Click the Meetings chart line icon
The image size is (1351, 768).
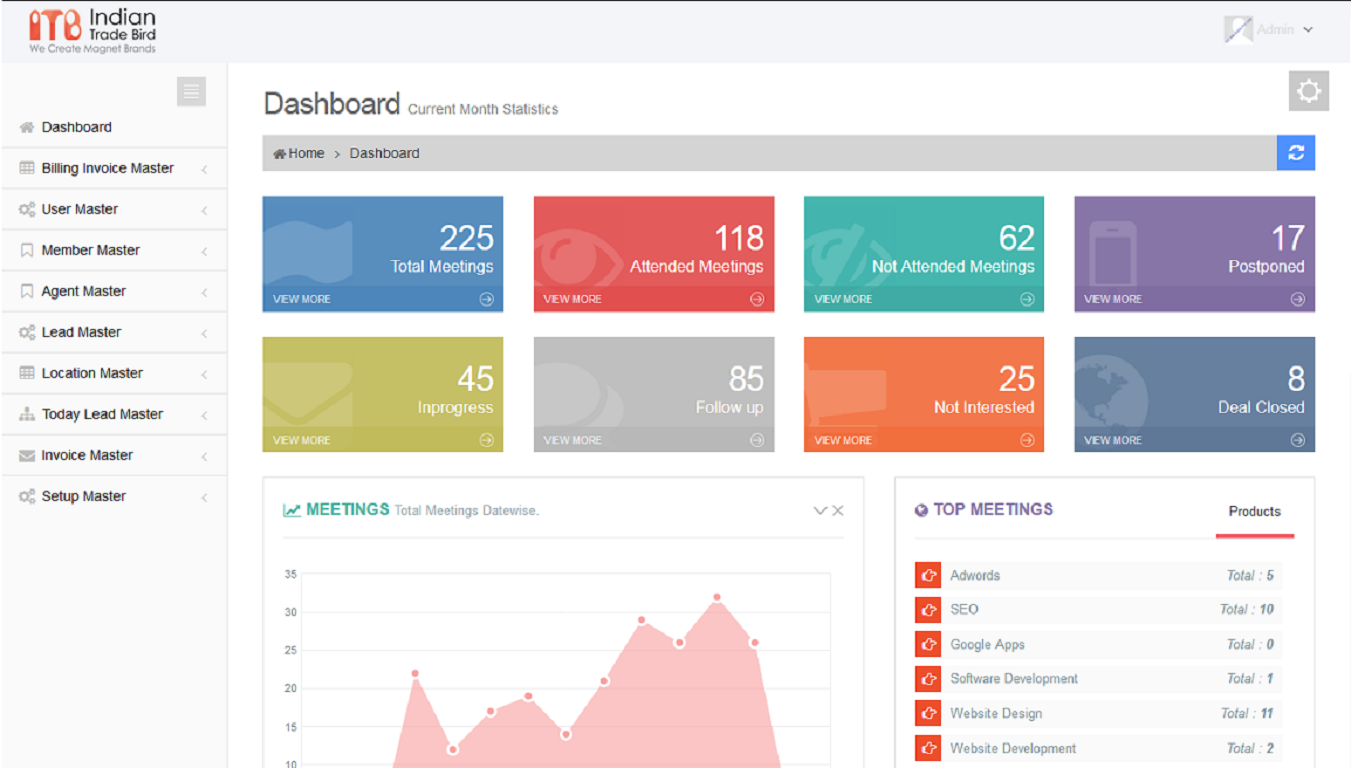(x=292, y=510)
